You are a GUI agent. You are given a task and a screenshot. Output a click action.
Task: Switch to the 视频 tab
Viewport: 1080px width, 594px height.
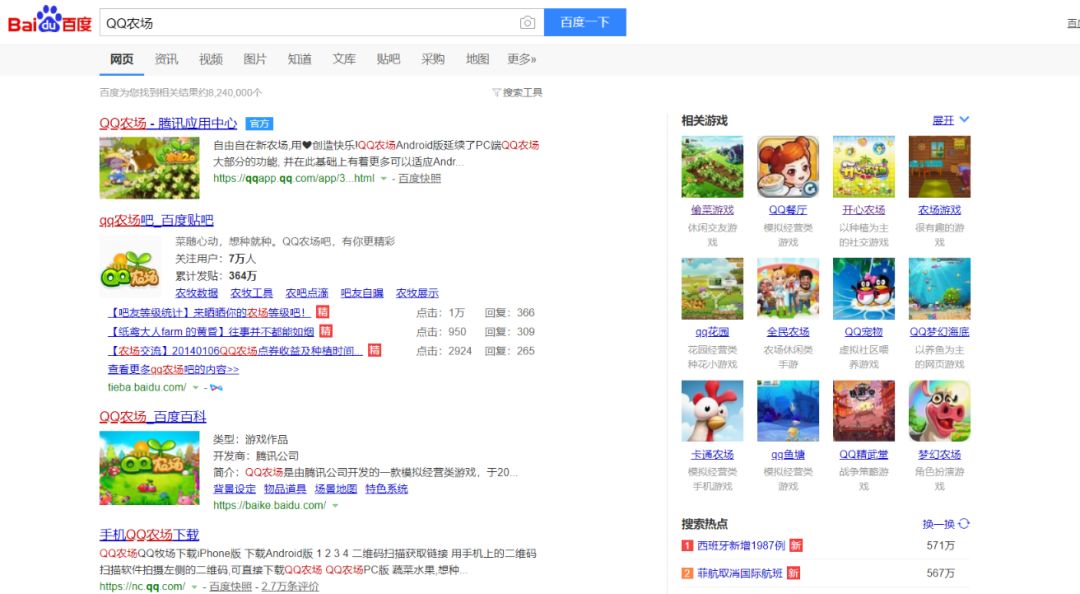(x=210, y=58)
